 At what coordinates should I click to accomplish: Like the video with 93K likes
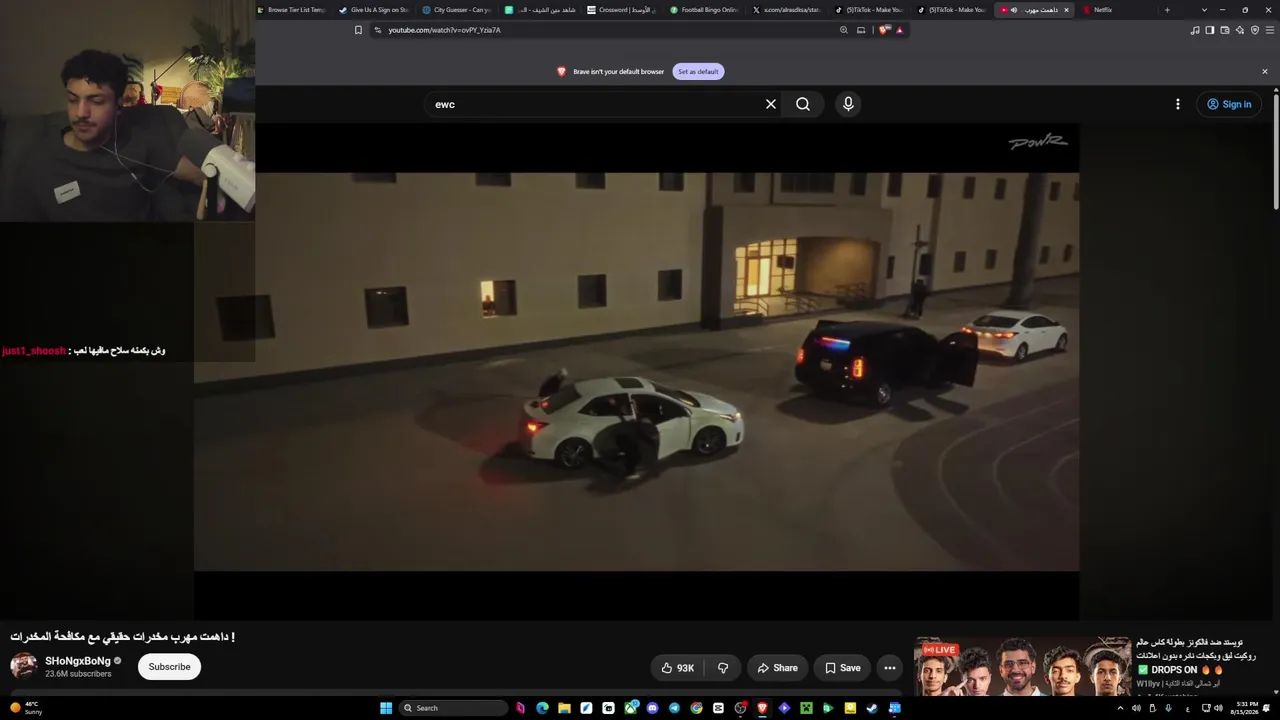pyautogui.click(x=678, y=668)
